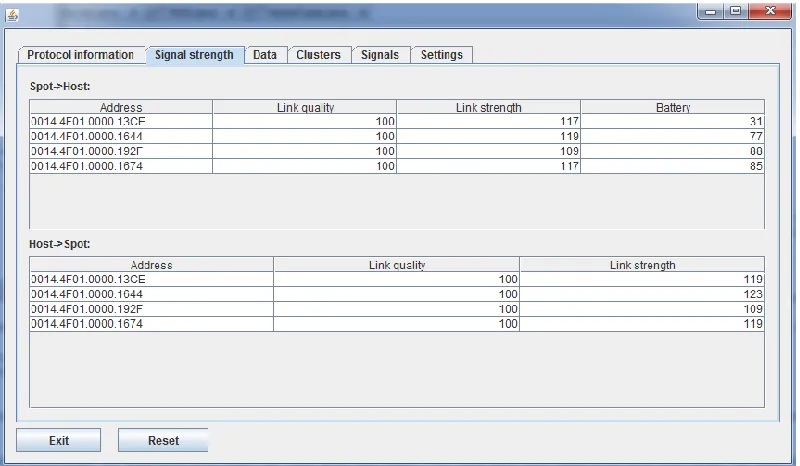Select the Signal strength tab
The image size is (800, 466).
(x=194, y=55)
